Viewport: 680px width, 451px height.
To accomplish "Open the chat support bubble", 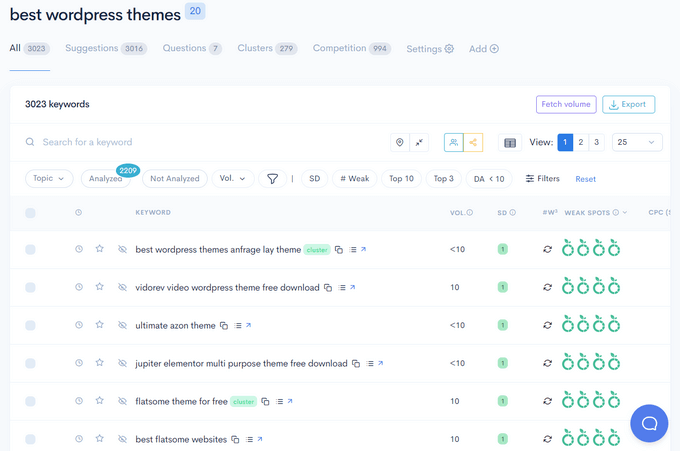I will 649,423.
